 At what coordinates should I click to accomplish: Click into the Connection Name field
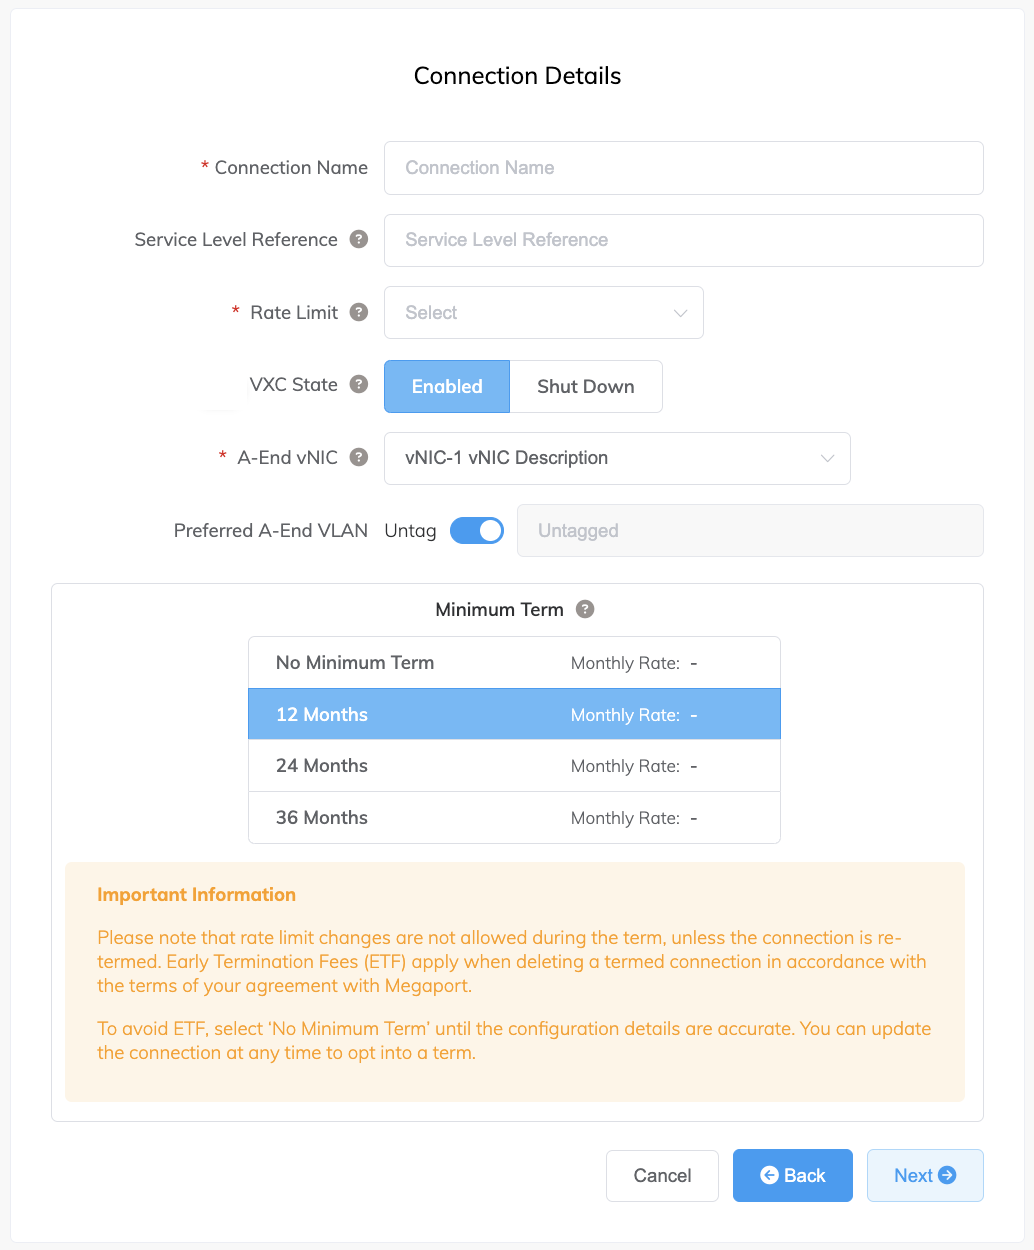[683, 168]
